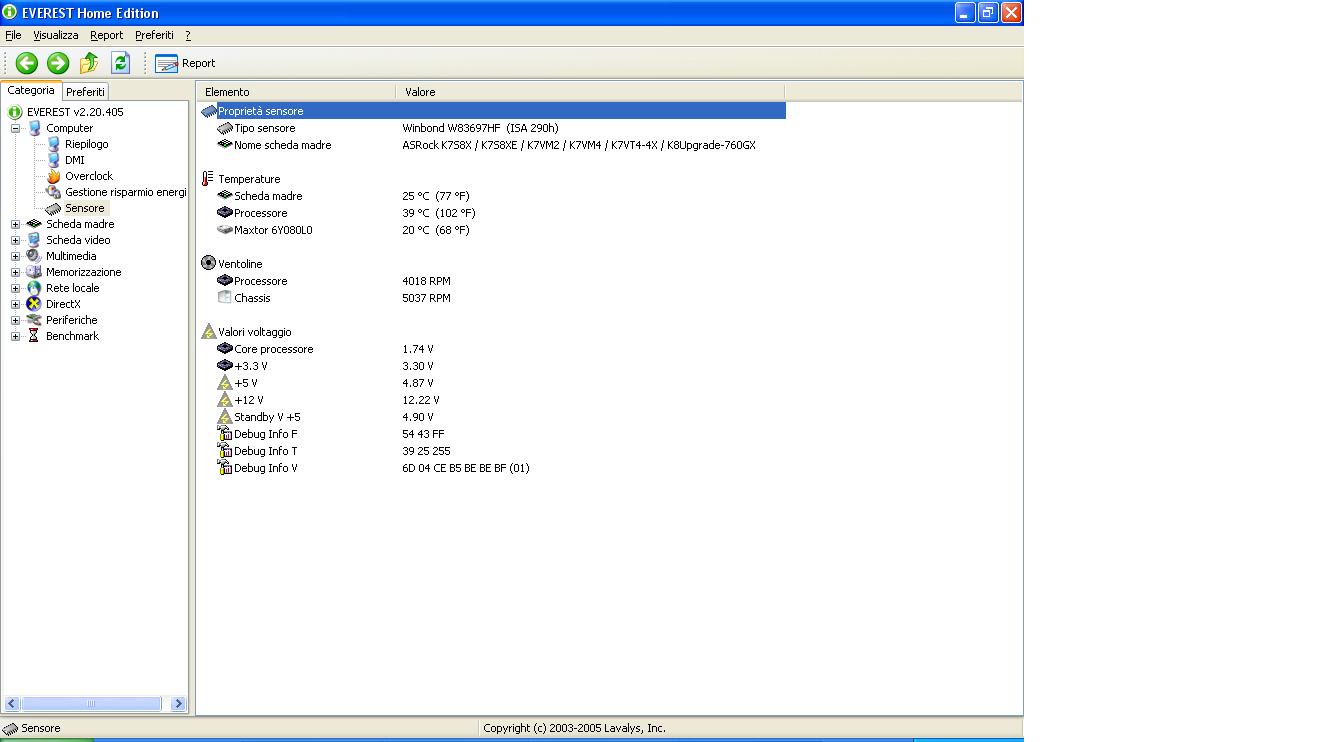Click the Computer icon in the tree
Viewport: 1317px width, 742px height.
tap(34, 128)
